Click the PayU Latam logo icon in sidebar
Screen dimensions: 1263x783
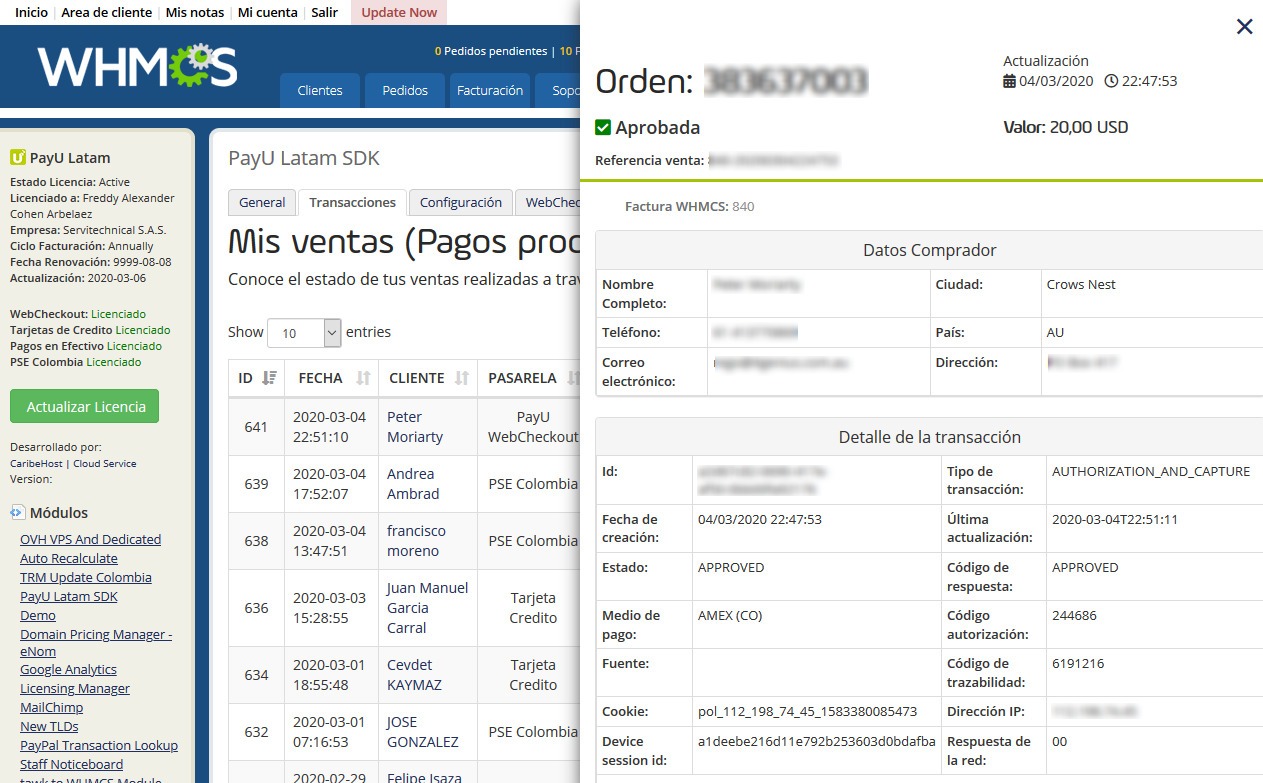17,157
